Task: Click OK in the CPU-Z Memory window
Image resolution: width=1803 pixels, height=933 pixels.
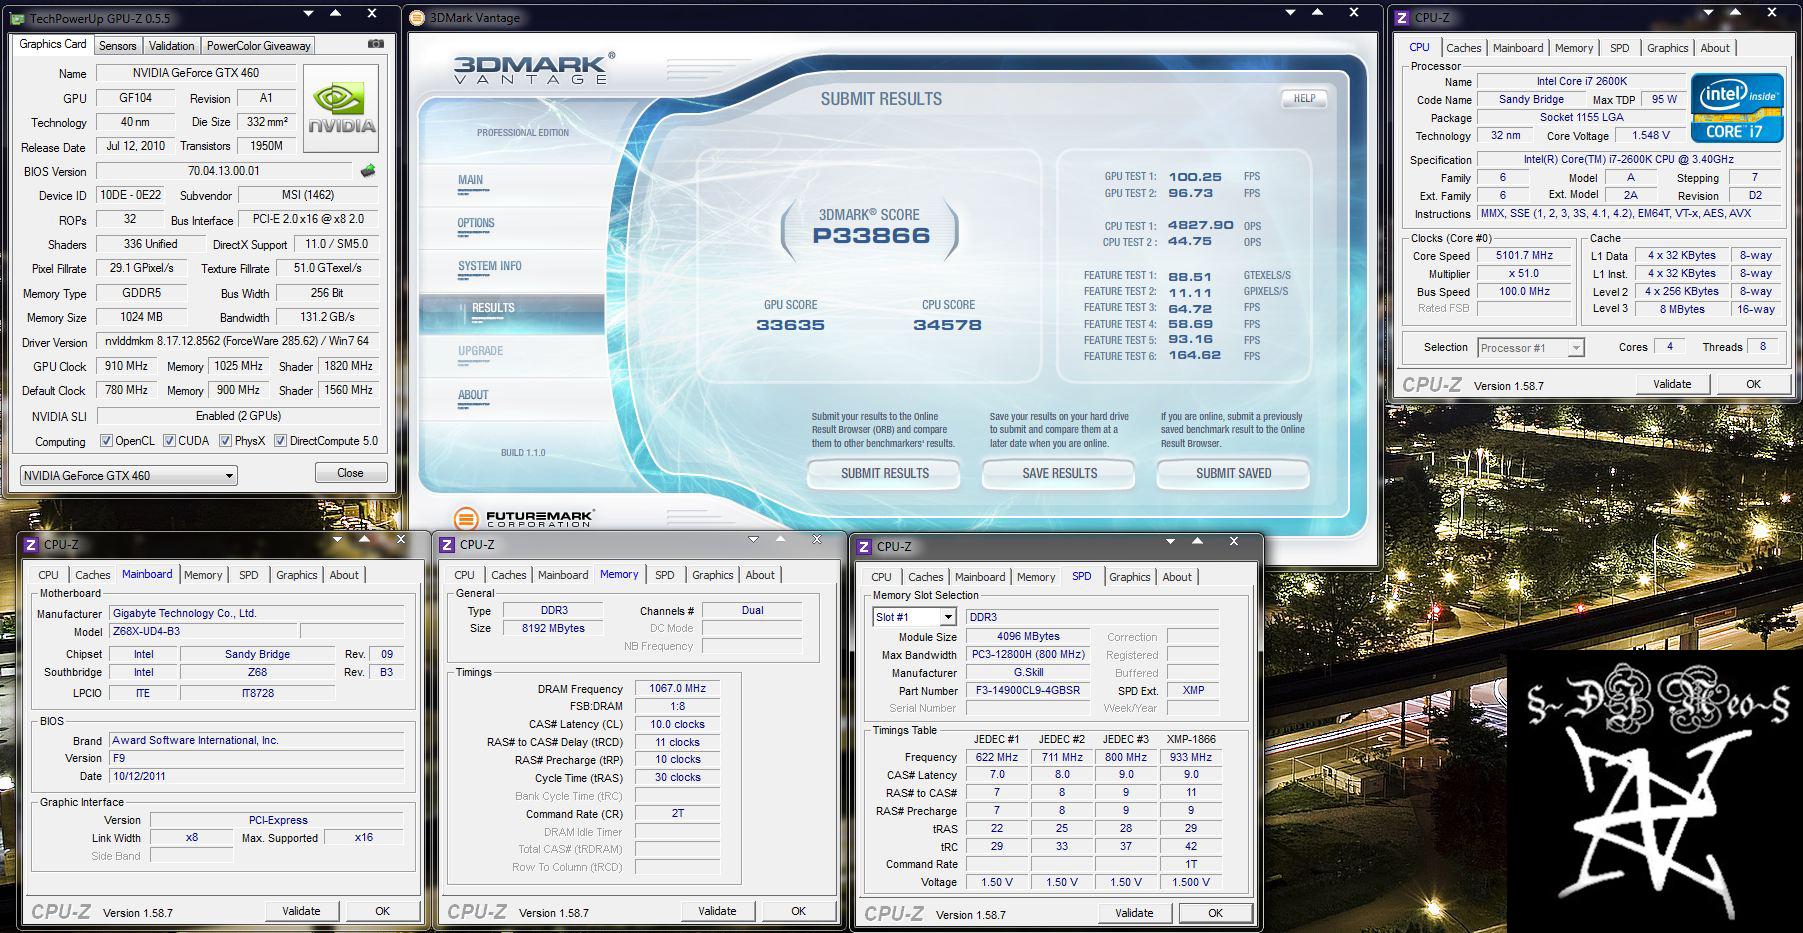Action: [798, 911]
